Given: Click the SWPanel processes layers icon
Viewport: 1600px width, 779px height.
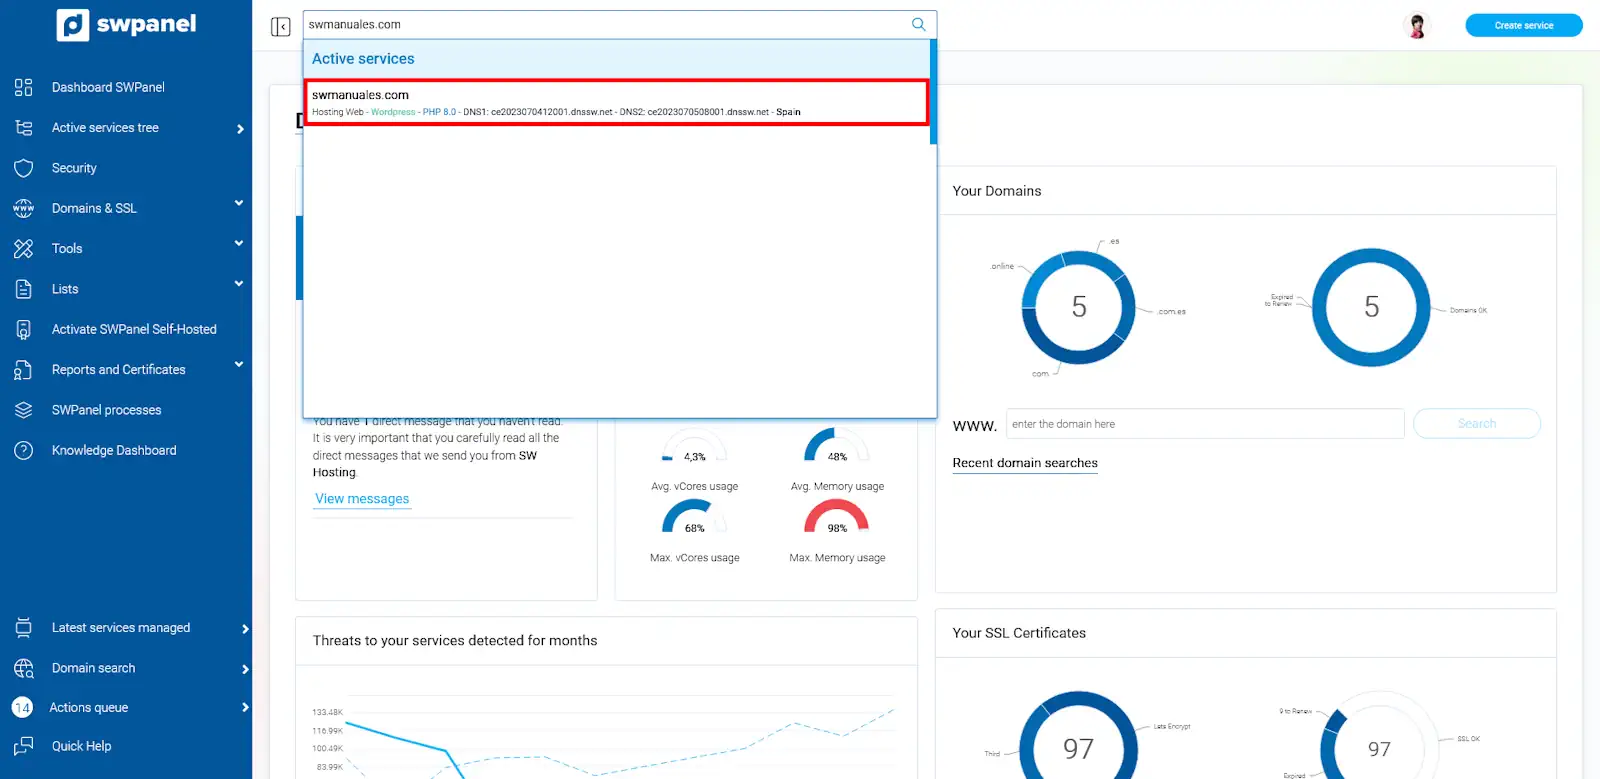Looking at the screenshot, I should click(x=24, y=410).
